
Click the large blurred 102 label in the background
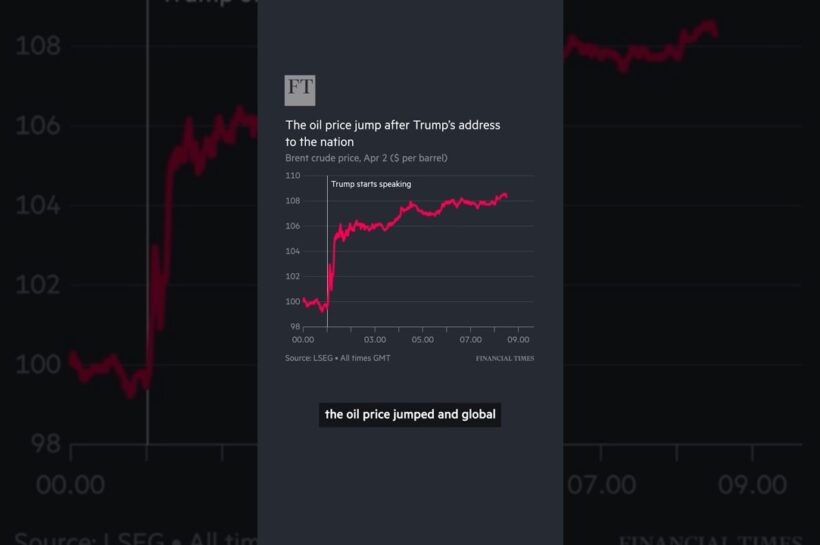pos(37,285)
